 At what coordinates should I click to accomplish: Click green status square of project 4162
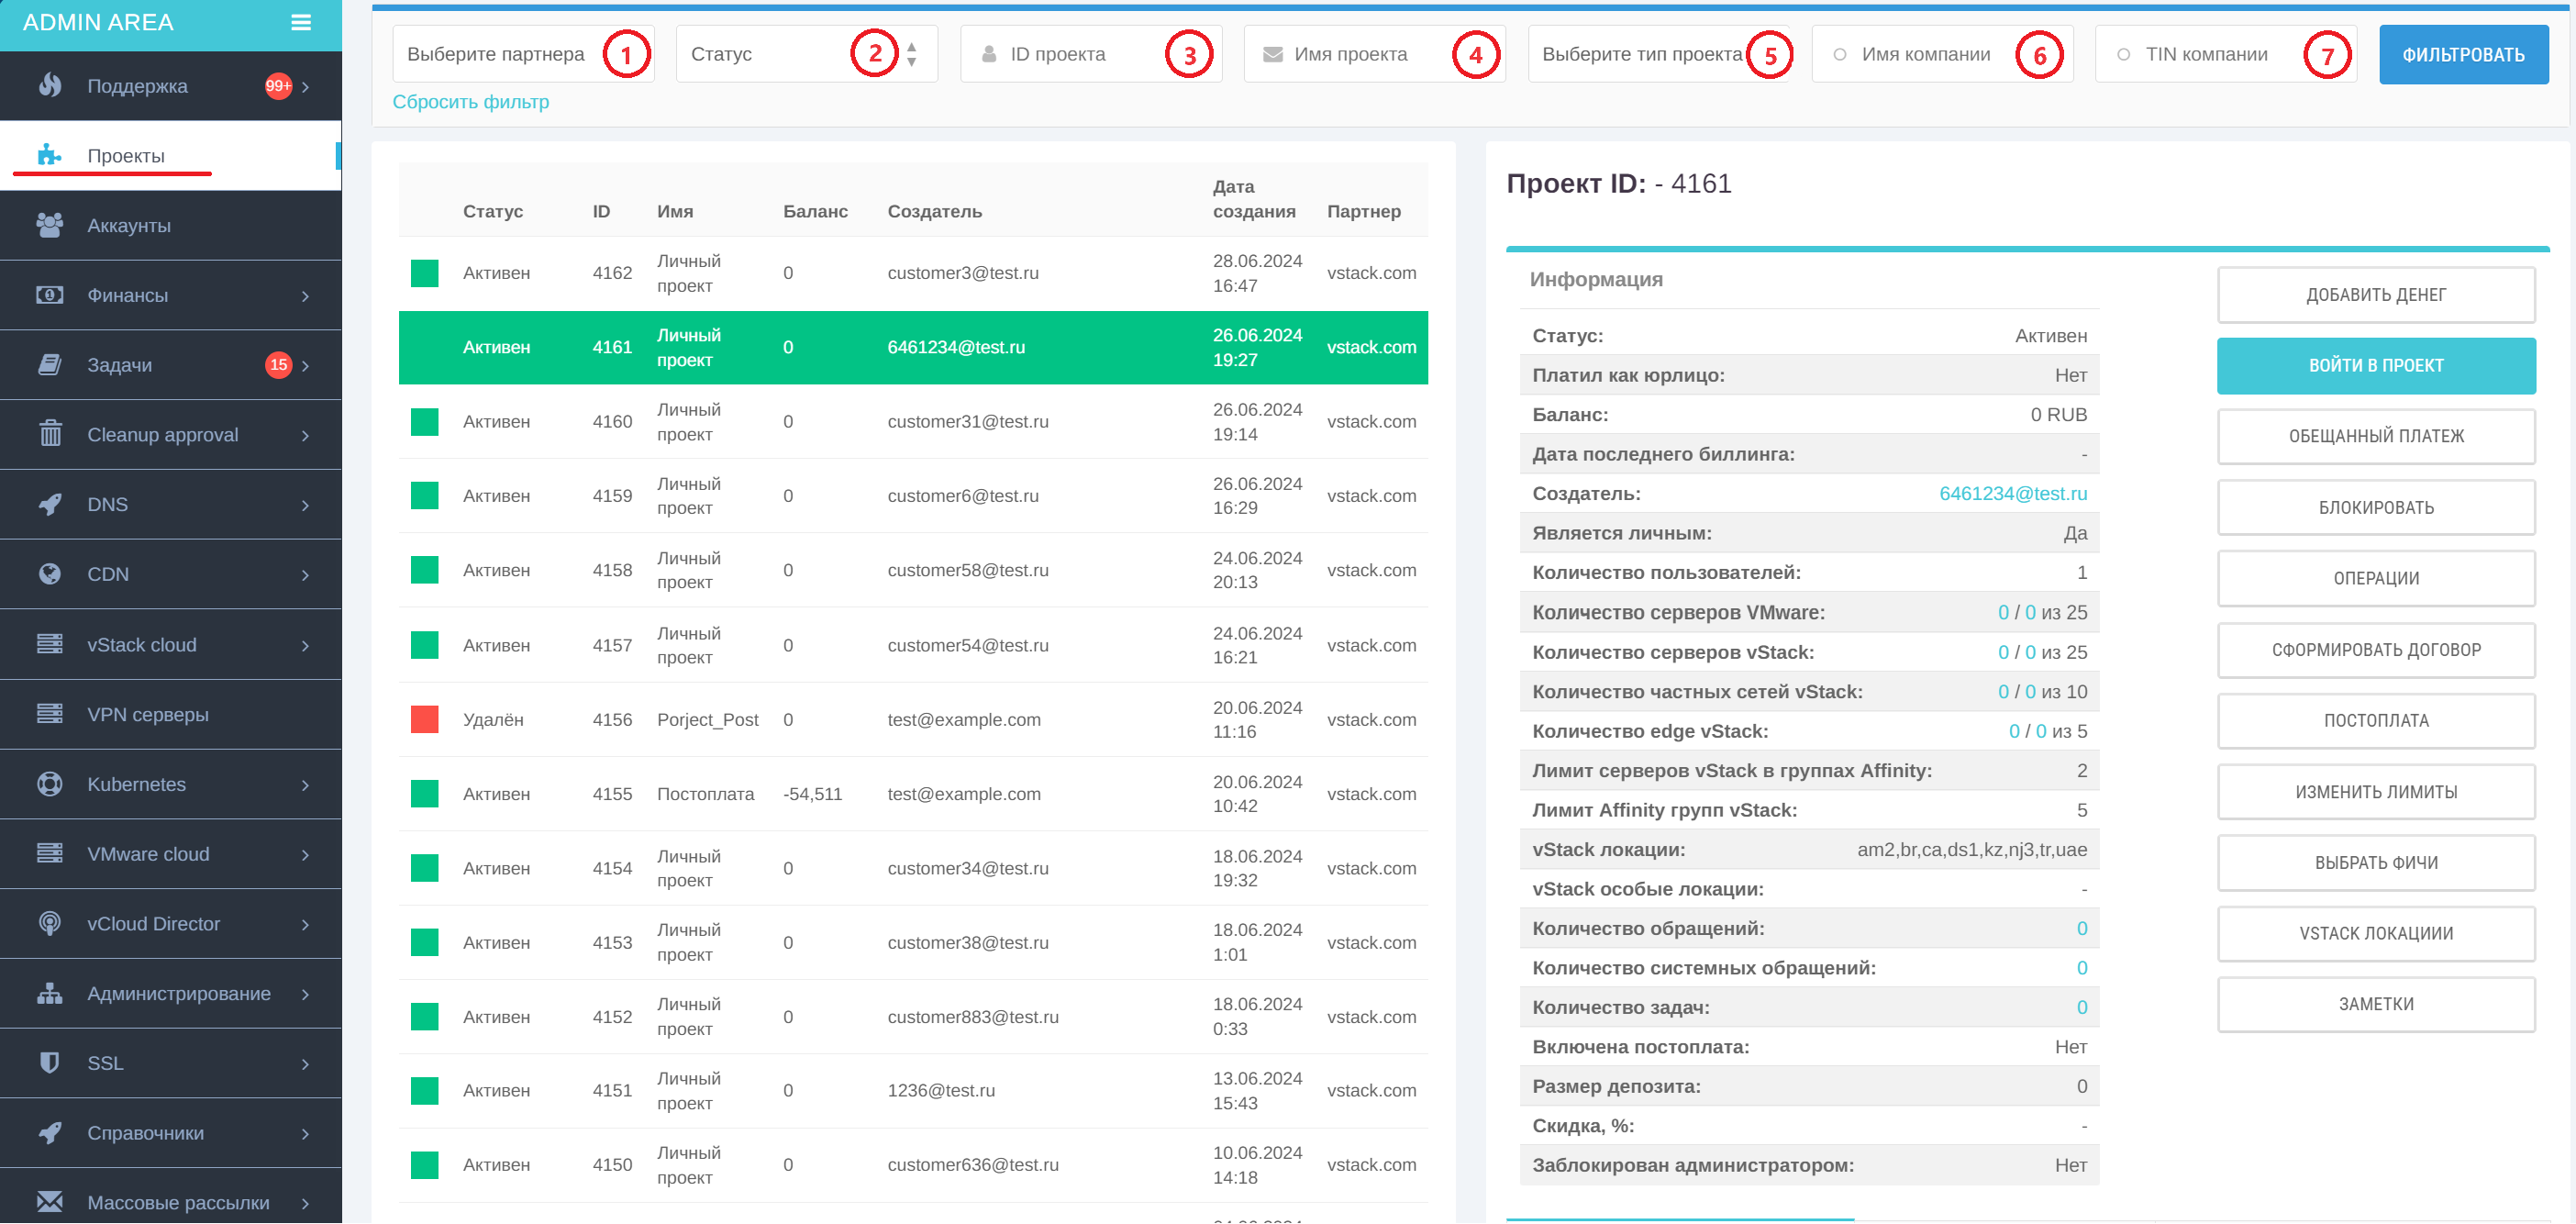(x=424, y=273)
